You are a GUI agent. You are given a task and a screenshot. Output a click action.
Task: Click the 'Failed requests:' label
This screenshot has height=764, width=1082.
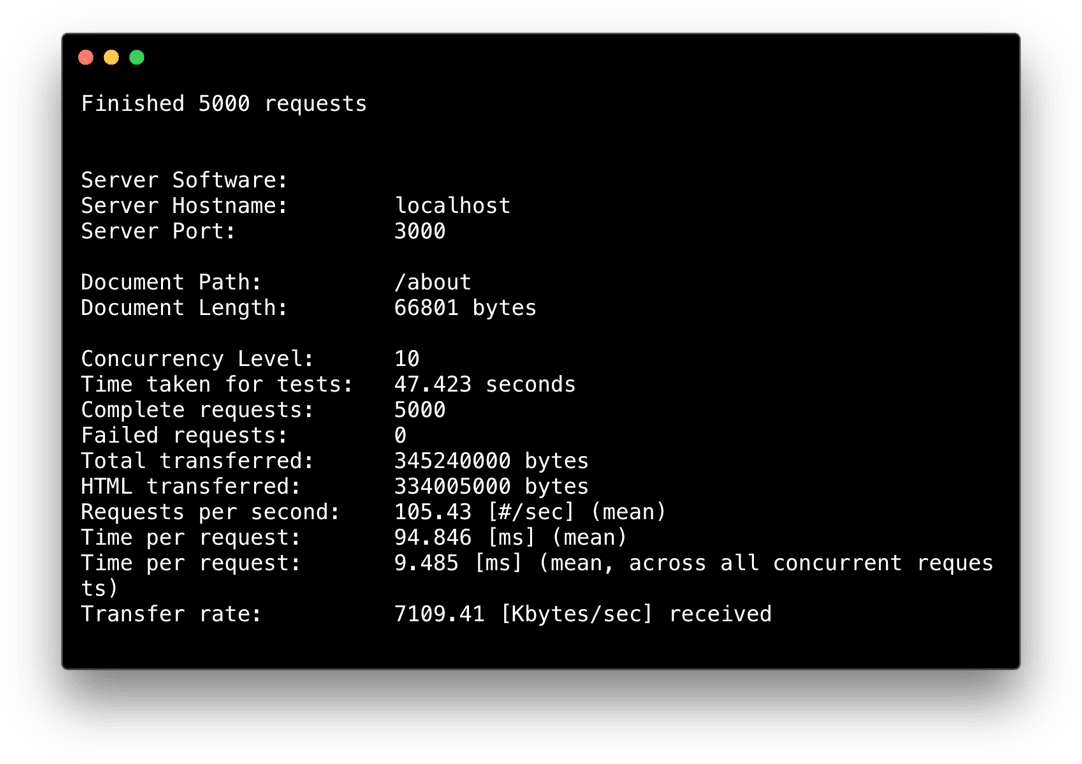(x=184, y=435)
